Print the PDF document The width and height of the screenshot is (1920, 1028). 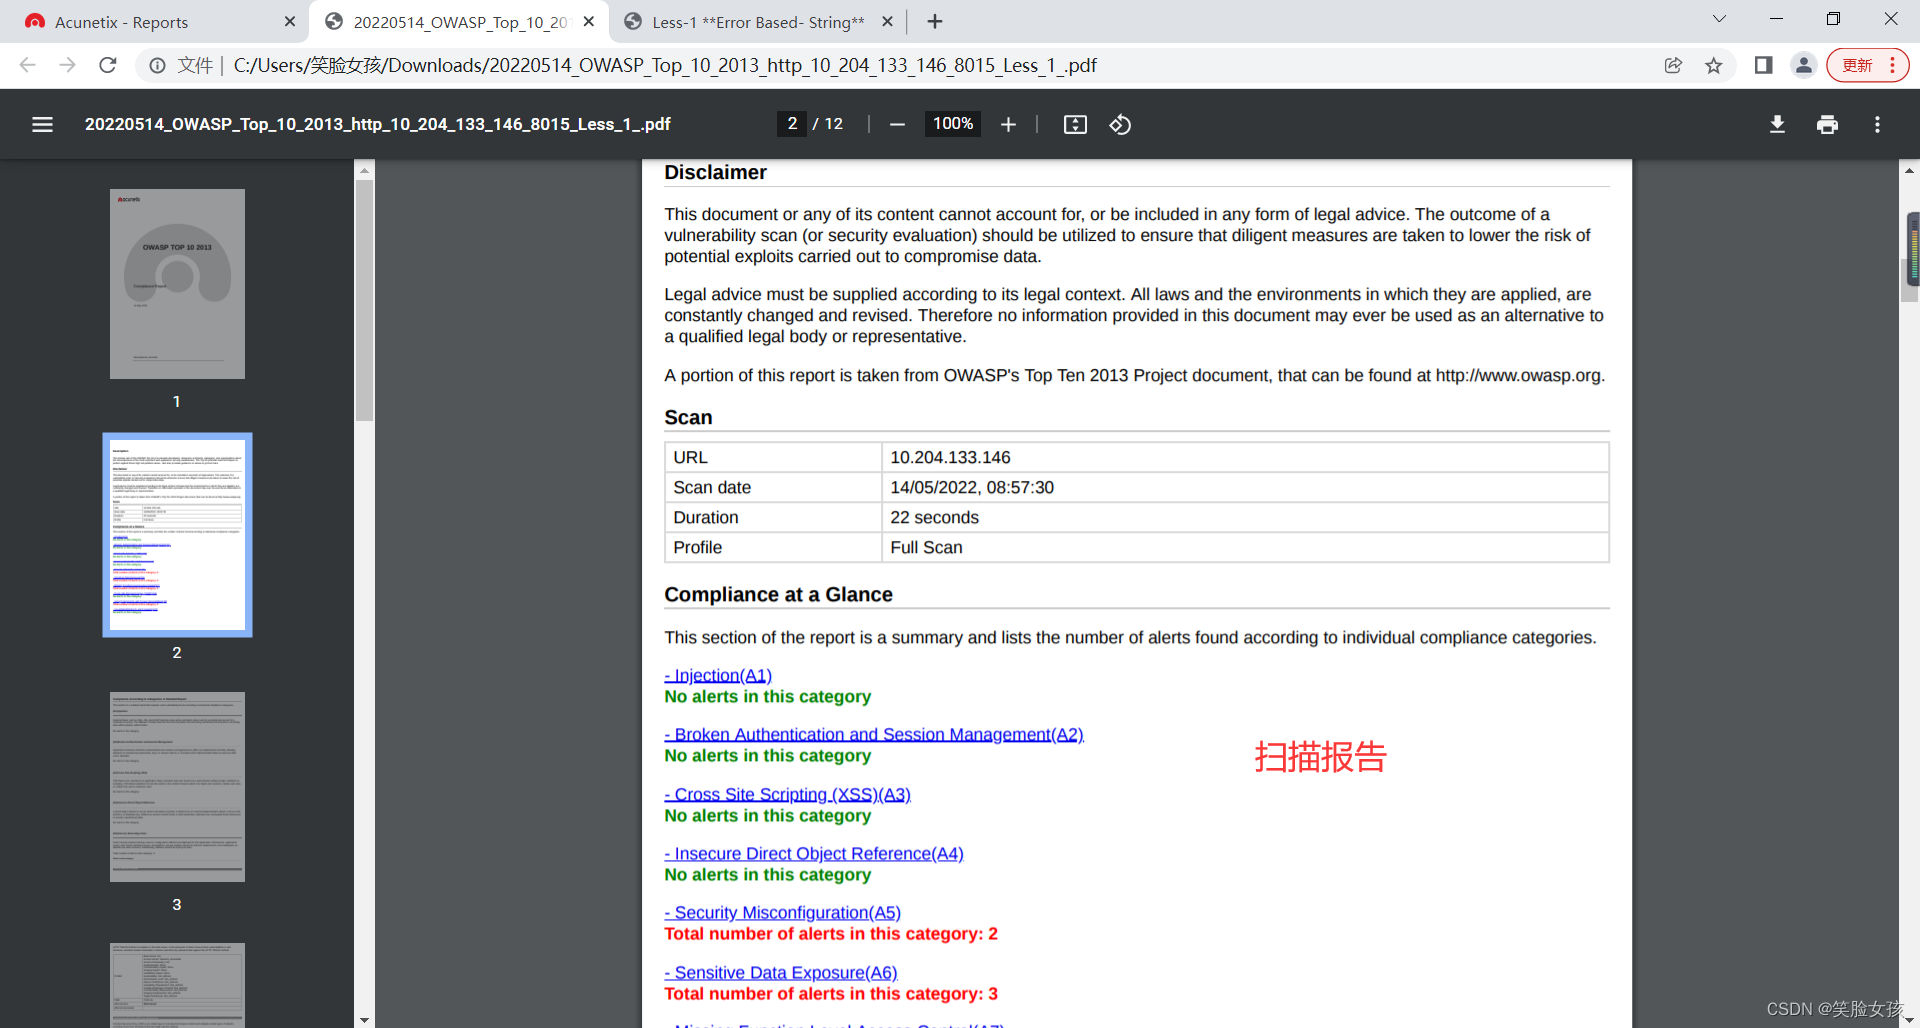1827,124
